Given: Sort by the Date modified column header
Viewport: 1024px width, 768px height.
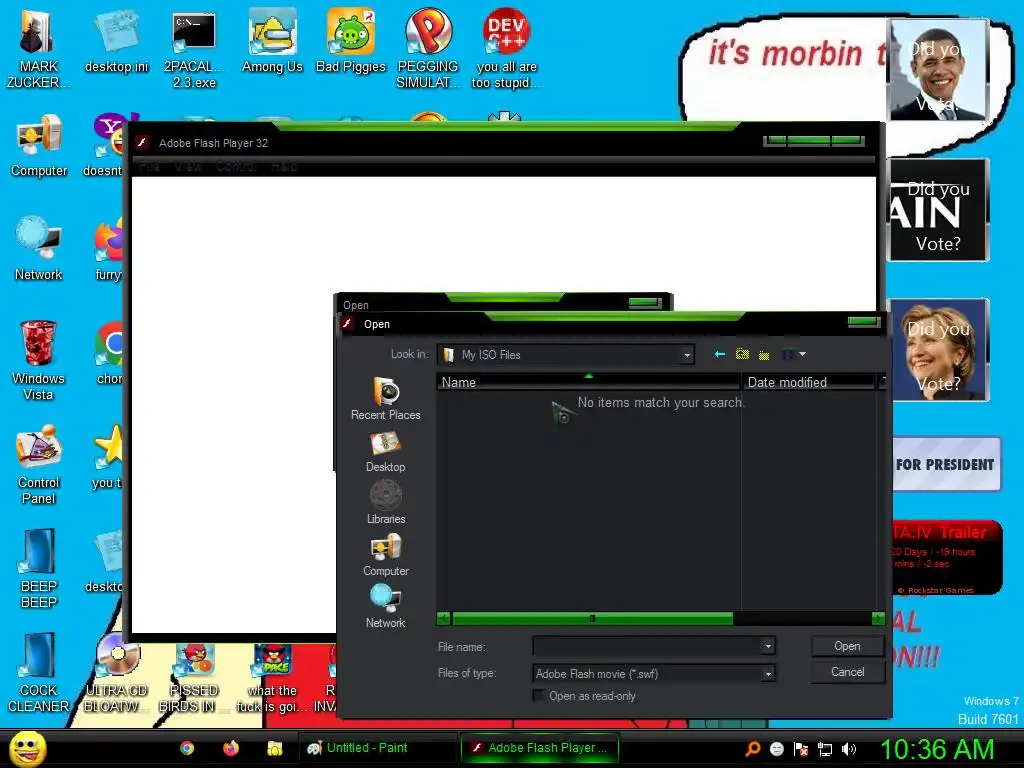Looking at the screenshot, I should (x=808, y=382).
